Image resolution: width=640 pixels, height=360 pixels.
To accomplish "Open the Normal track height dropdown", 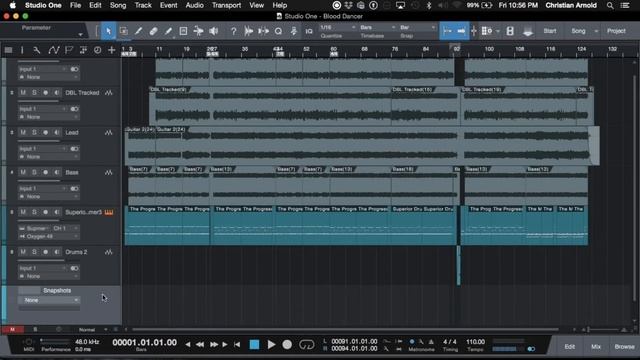I will click(x=93, y=329).
